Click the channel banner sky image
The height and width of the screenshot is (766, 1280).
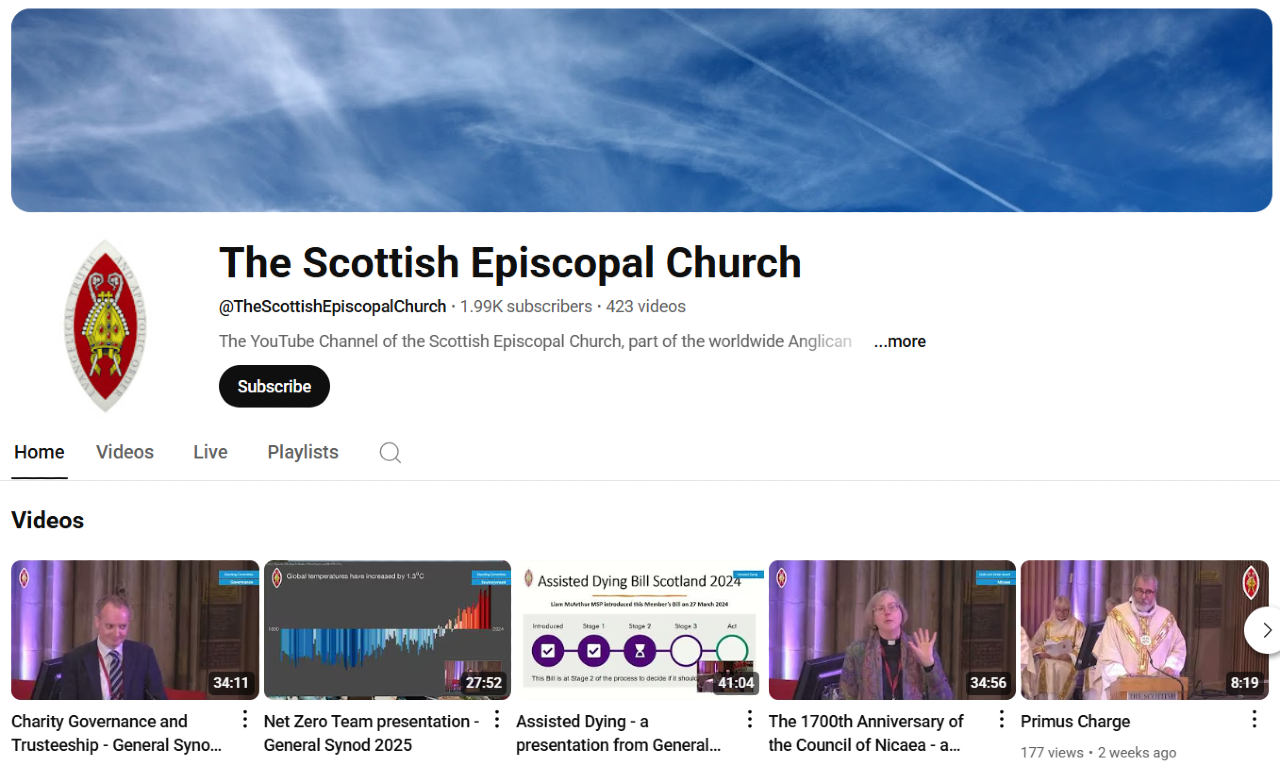tap(641, 110)
